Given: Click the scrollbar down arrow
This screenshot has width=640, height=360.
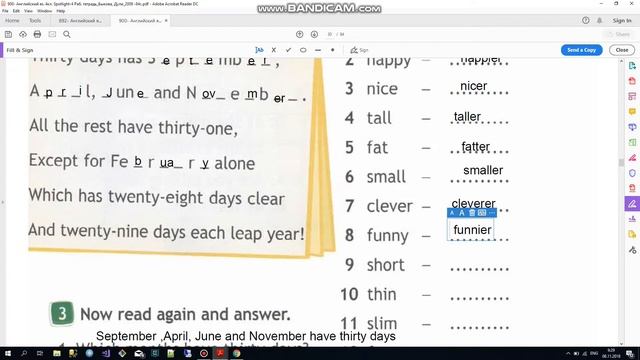Looking at the screenshot, I should (x=621, y=344).
